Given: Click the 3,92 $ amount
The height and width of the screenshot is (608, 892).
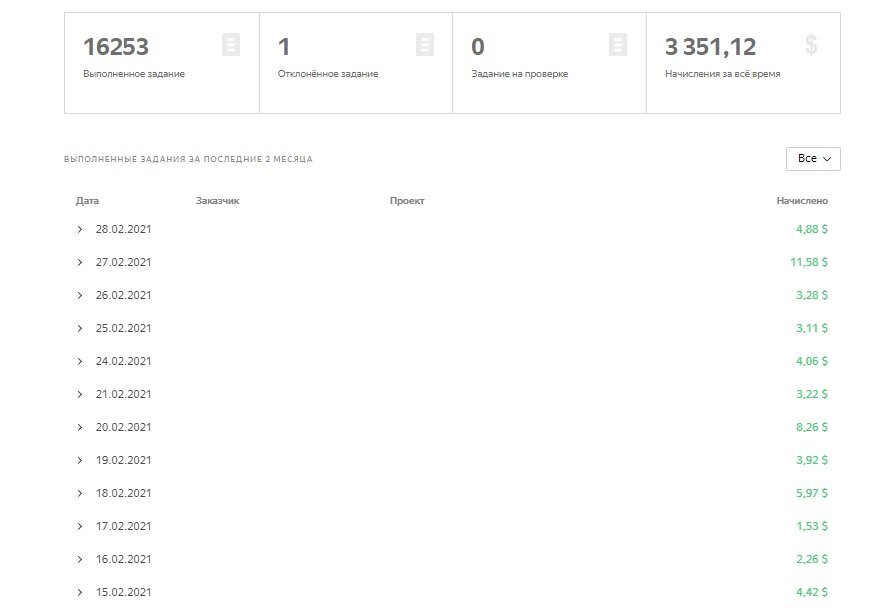Looking at the screenshot, I should point(812,460).
